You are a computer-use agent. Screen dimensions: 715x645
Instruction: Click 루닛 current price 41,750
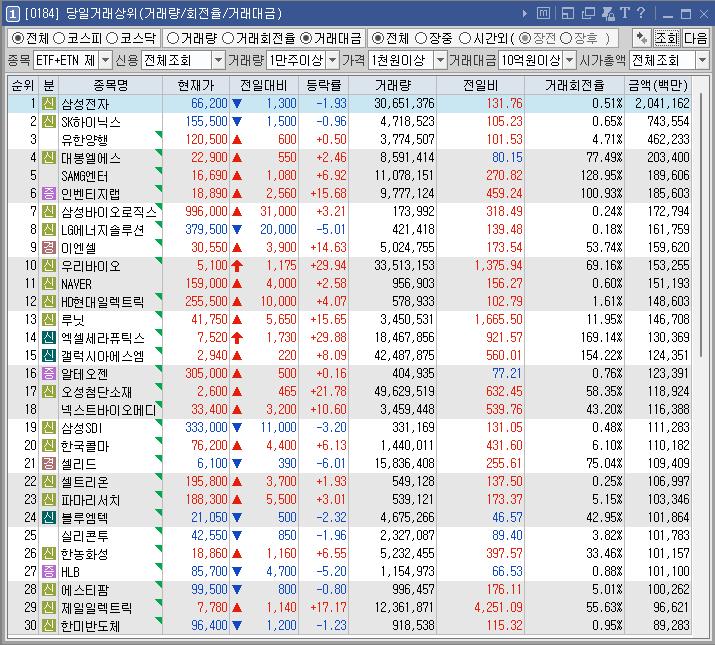pos(209,320)
